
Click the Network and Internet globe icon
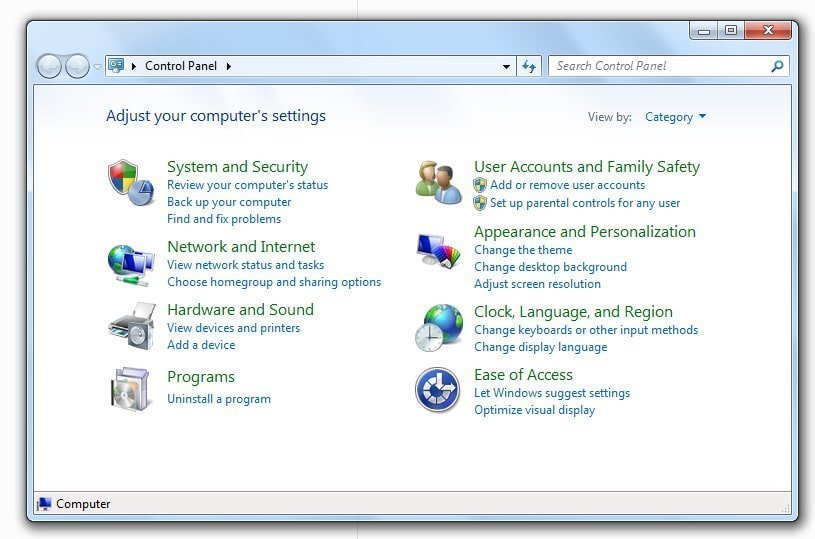tap(130, 265)
